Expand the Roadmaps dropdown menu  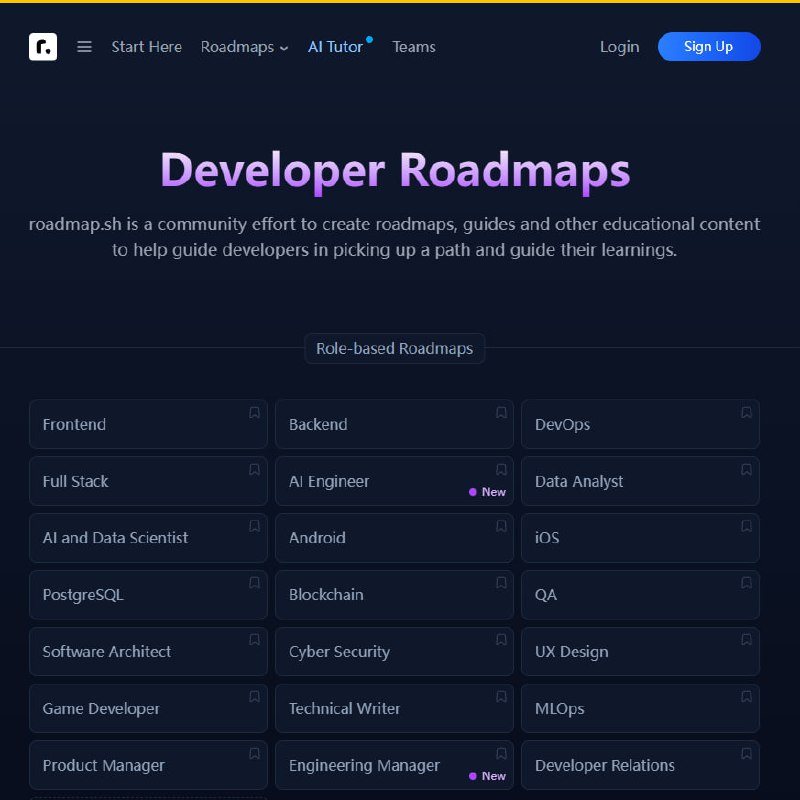coord(243,46)
